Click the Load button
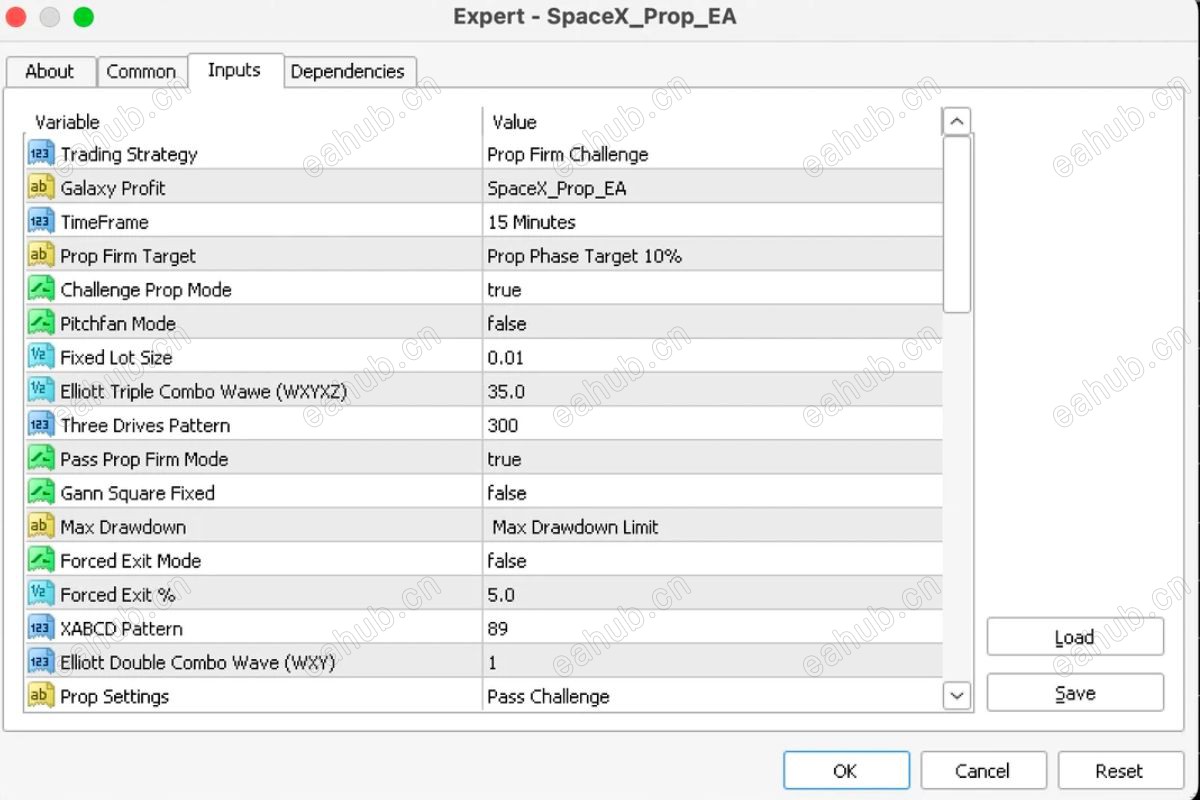The height and width of the screenshot is (800, 1200). click(1075, 637)
